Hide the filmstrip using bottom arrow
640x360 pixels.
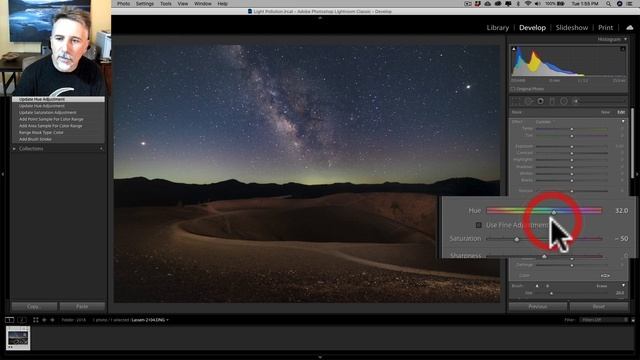click(x=320, y=357)
